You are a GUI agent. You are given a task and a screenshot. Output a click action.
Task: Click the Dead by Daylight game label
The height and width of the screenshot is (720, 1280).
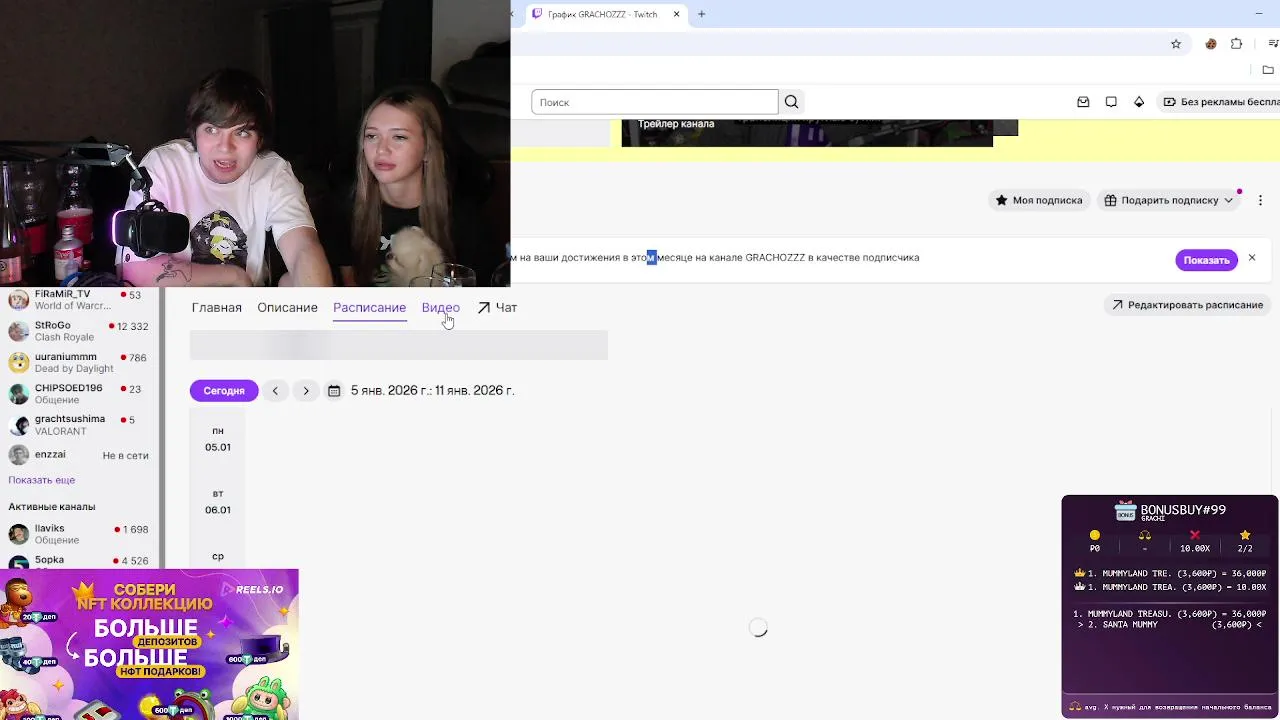tap(74, 369)
